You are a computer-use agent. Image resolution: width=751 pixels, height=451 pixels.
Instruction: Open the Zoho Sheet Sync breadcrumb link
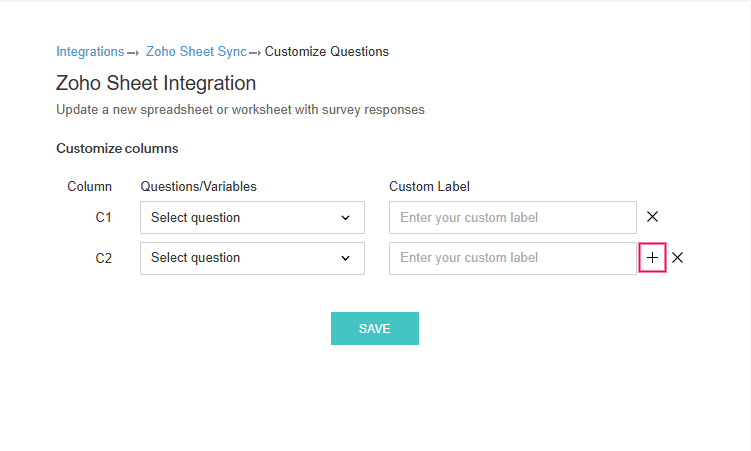pyautogui.click(x=196, y=51)
